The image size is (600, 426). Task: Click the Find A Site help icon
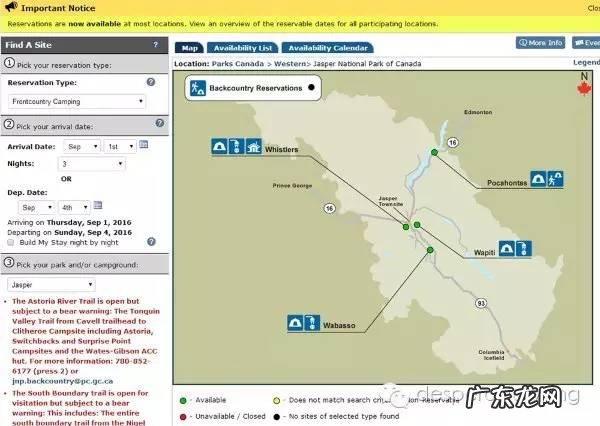click(x=154, y=45)
